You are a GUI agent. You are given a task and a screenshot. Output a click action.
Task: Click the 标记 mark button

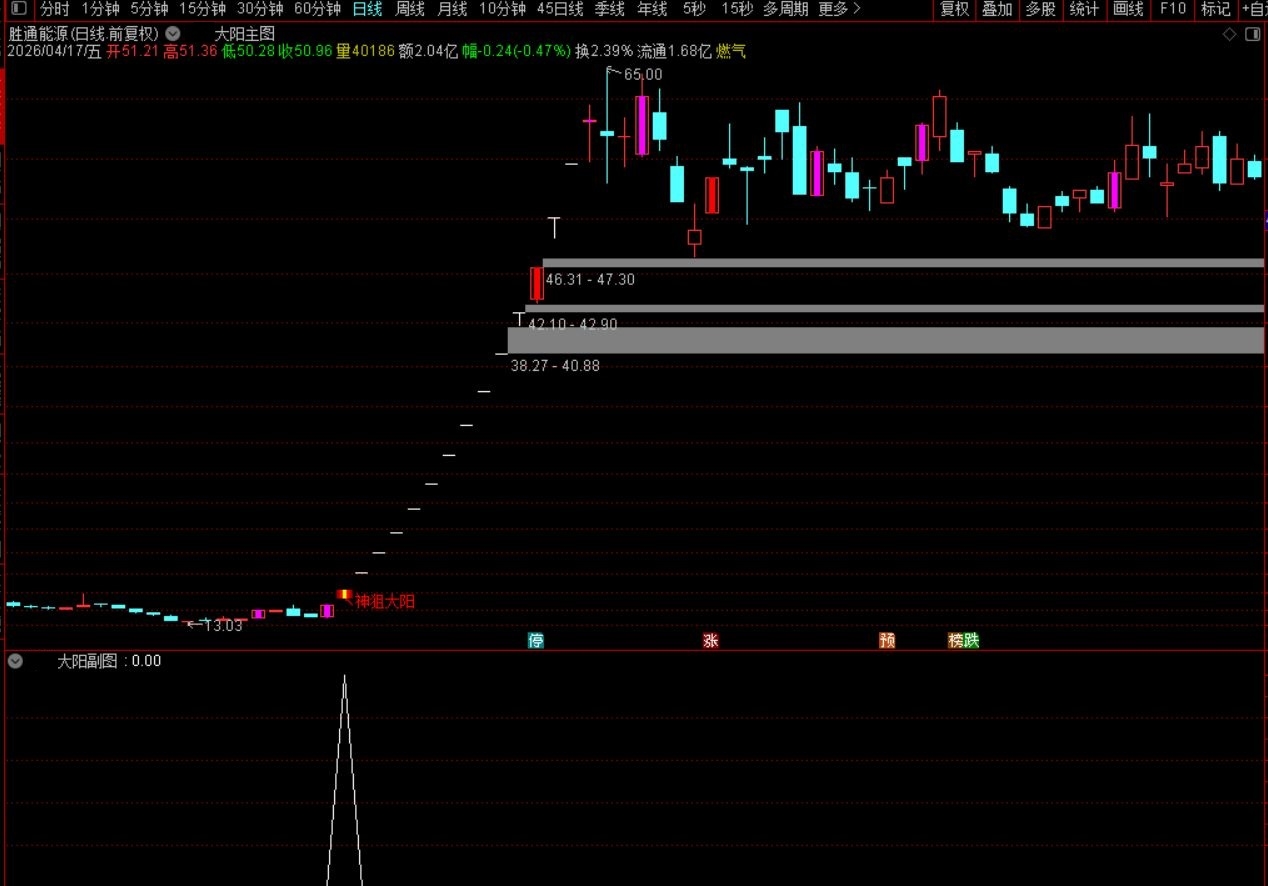point(1215,9)
